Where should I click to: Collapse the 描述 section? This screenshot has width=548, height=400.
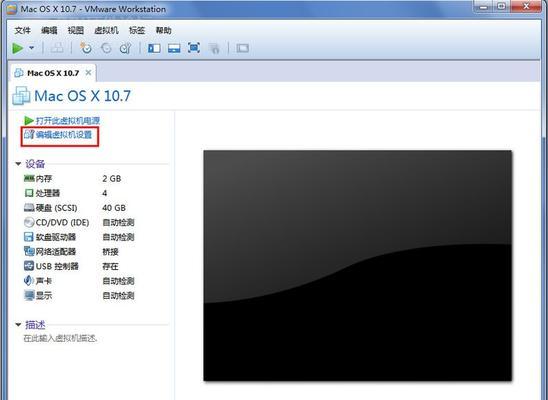(x=19, y=325)
